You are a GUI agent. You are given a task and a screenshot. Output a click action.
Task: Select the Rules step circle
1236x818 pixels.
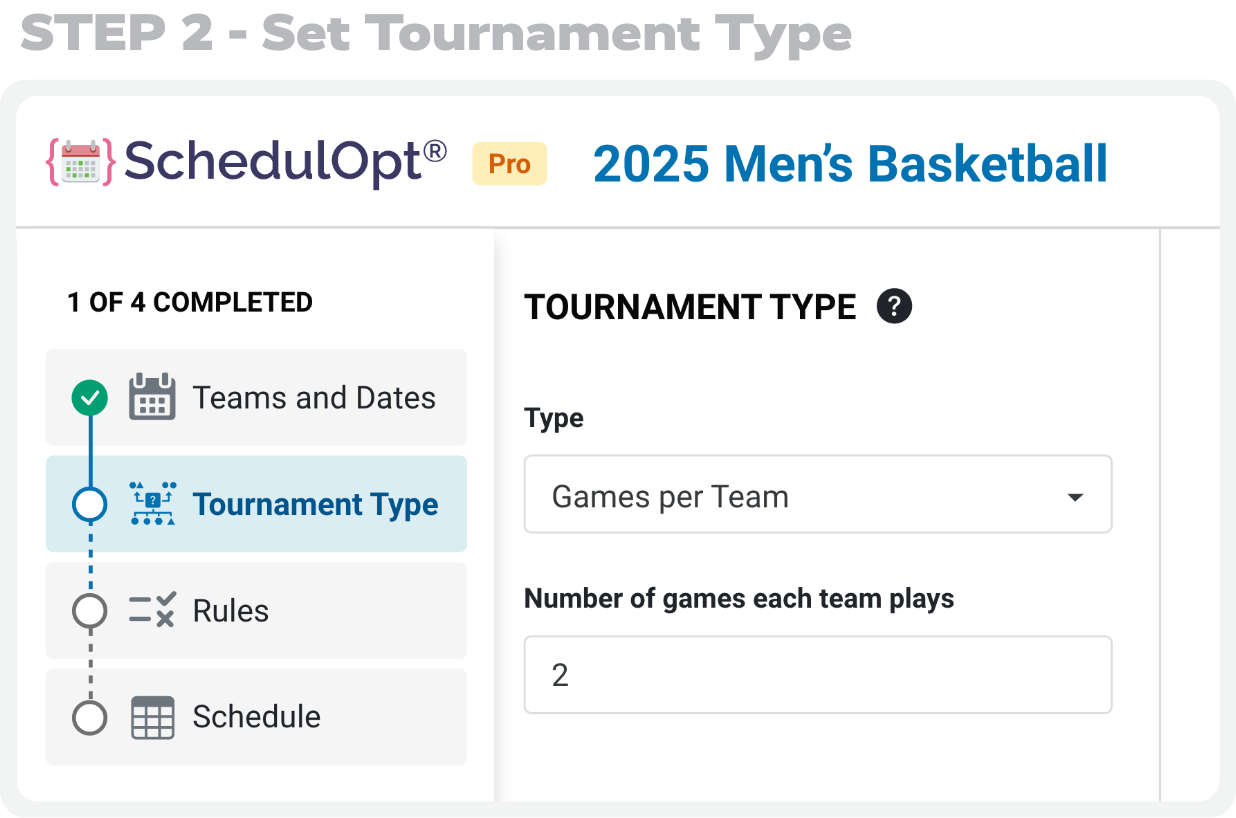pyautogui.click(x=90, y=611)
